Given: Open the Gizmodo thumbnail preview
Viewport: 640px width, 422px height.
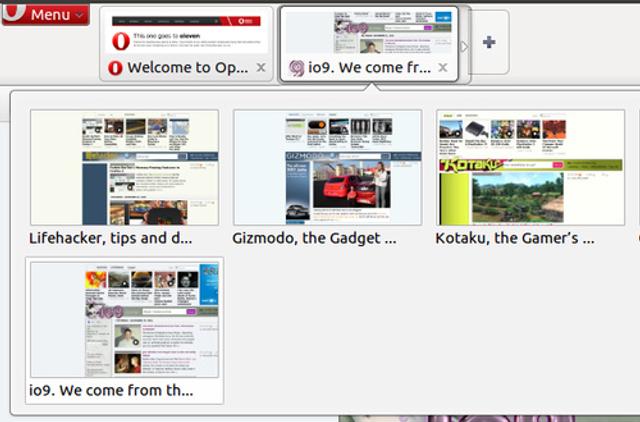Looking at the screenshot, I should 328,167.
